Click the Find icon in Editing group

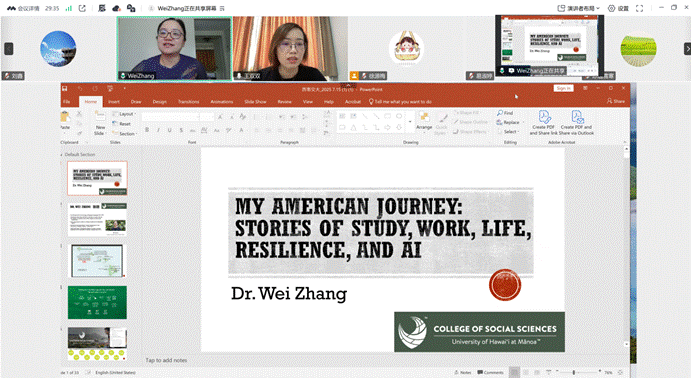coord(505,113)
